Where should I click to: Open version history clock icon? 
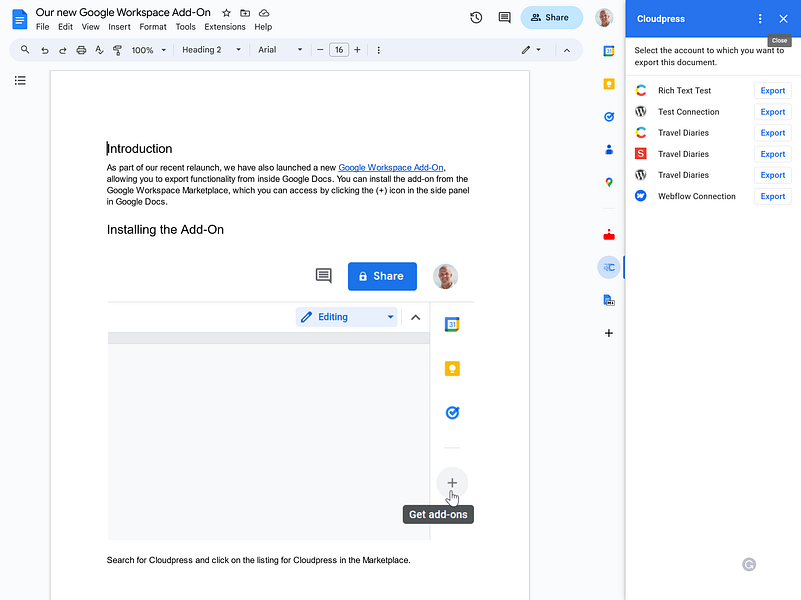tap(476, 18)
